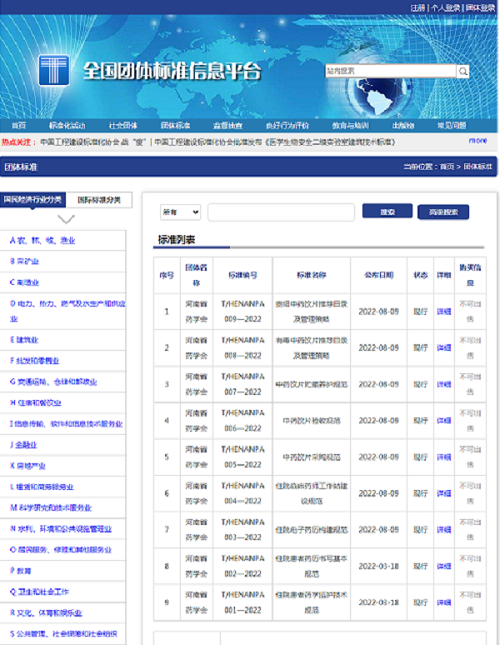Viewport: 500px width, 645px height.
Task: Open 详细 link for standard 003—2022
Action: click(x=444, y=529)
